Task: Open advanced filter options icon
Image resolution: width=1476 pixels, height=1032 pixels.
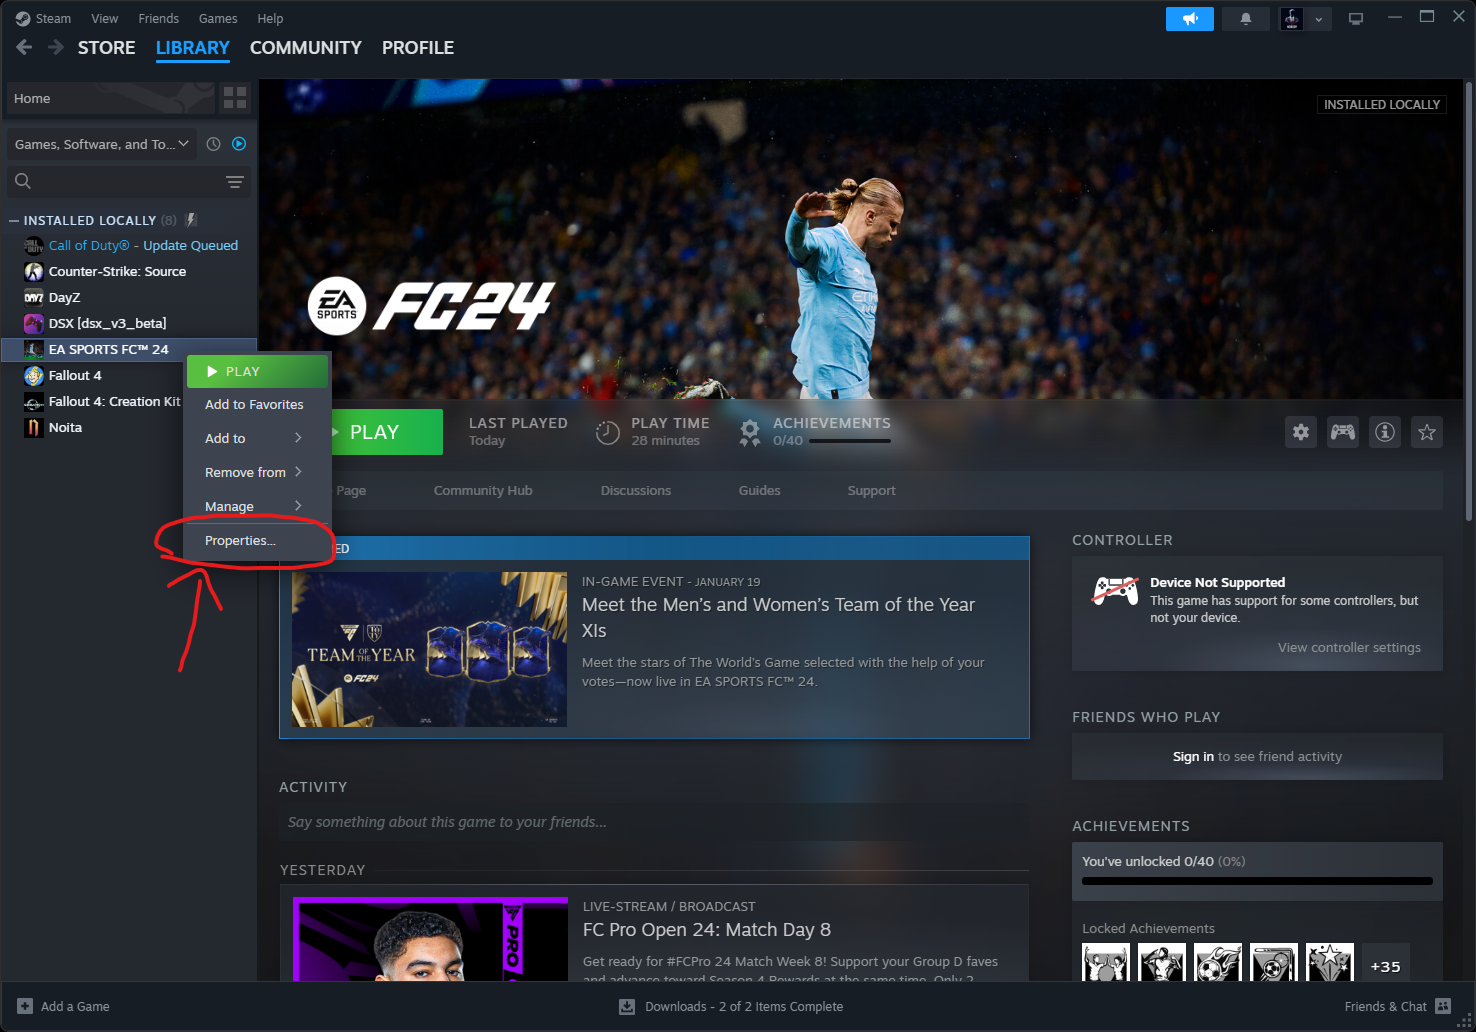Action: click(x=235, y=182)
